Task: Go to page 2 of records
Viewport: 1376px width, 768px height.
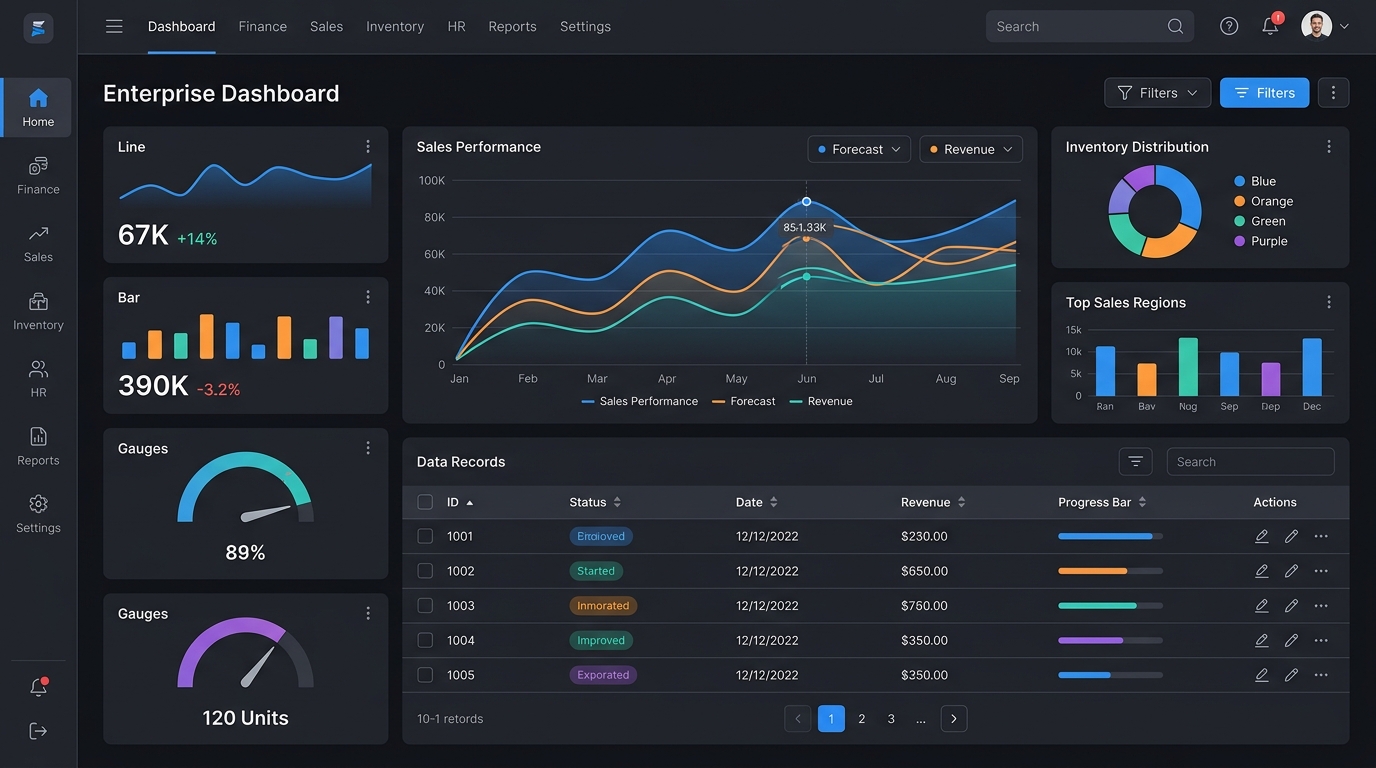Action: [x=861, y=718]
